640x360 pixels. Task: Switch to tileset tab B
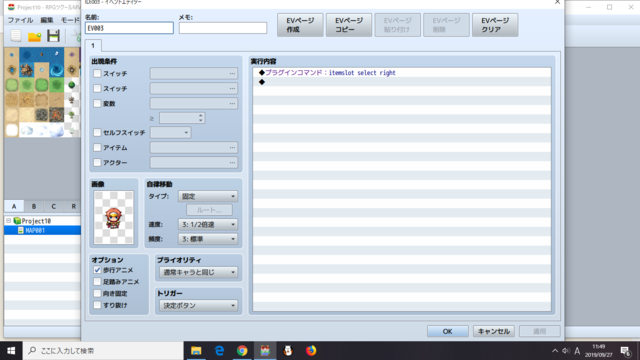[34, 207]
